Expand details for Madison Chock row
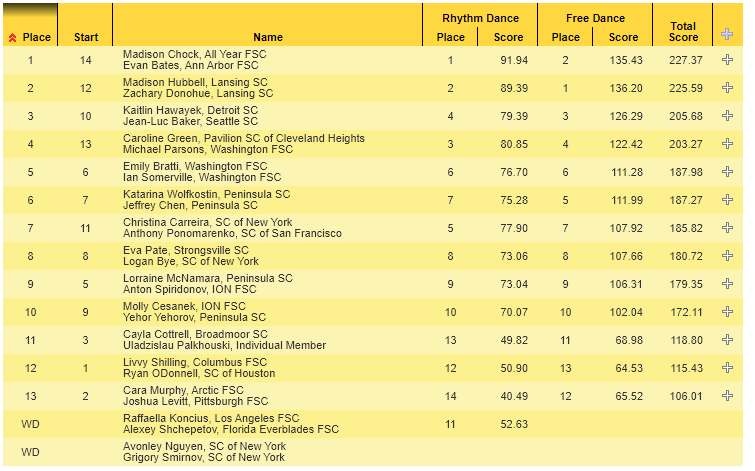Image resolution: width=755 pixels, height=471 pixels. [727, 60]
